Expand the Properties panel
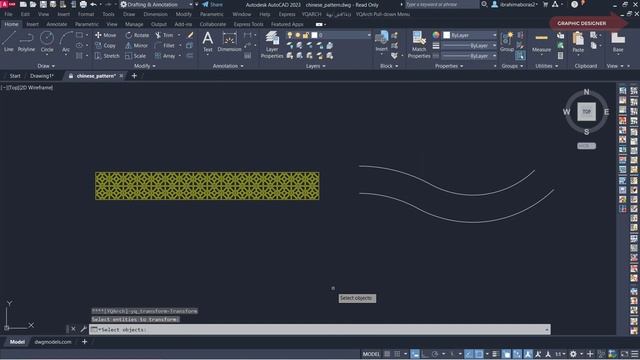This screenshot has width=640, height=360. click(449, 66)
